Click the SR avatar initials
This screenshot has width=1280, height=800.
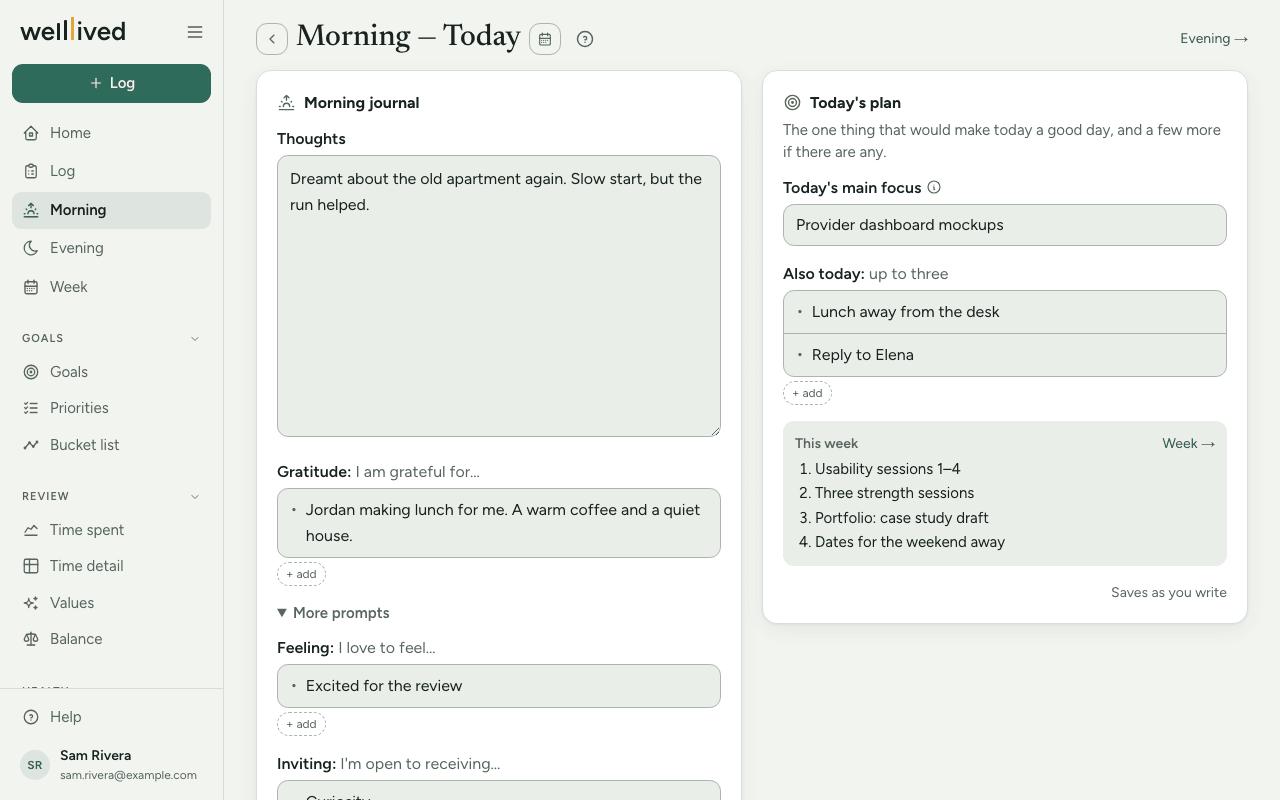35,765
